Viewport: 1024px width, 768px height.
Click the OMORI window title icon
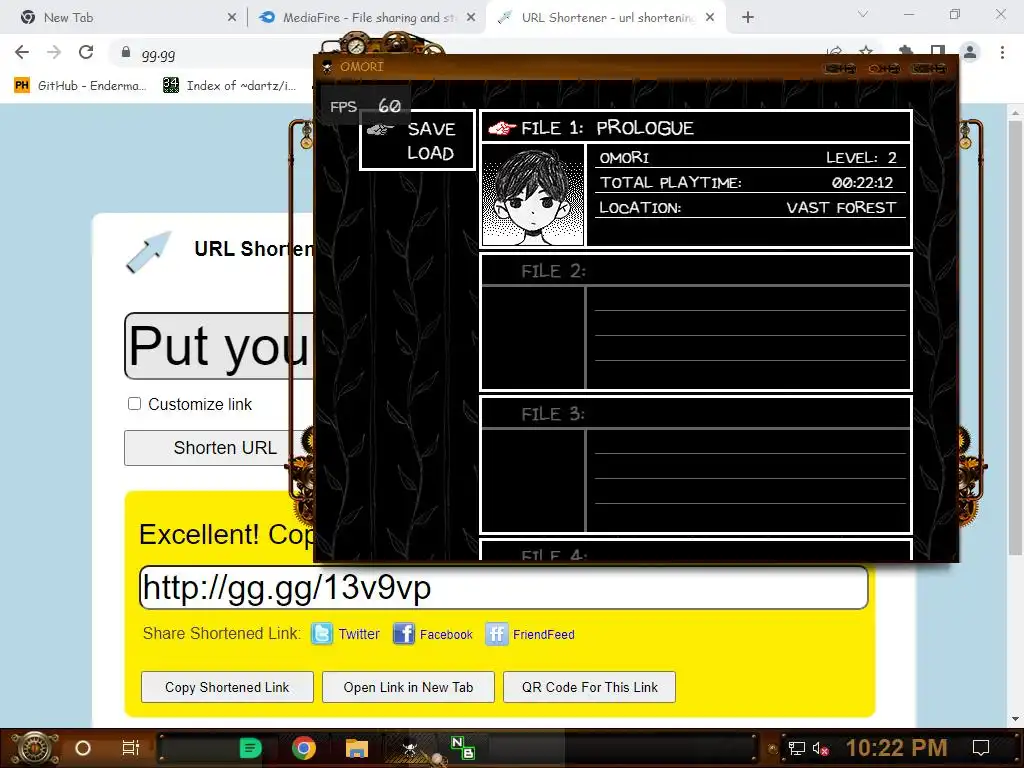tap(327, 67)
